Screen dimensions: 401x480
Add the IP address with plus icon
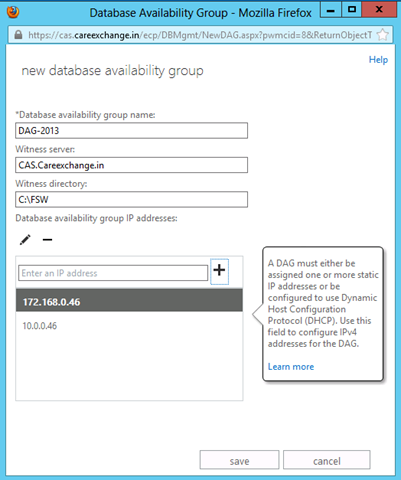(x=219, y=271)
